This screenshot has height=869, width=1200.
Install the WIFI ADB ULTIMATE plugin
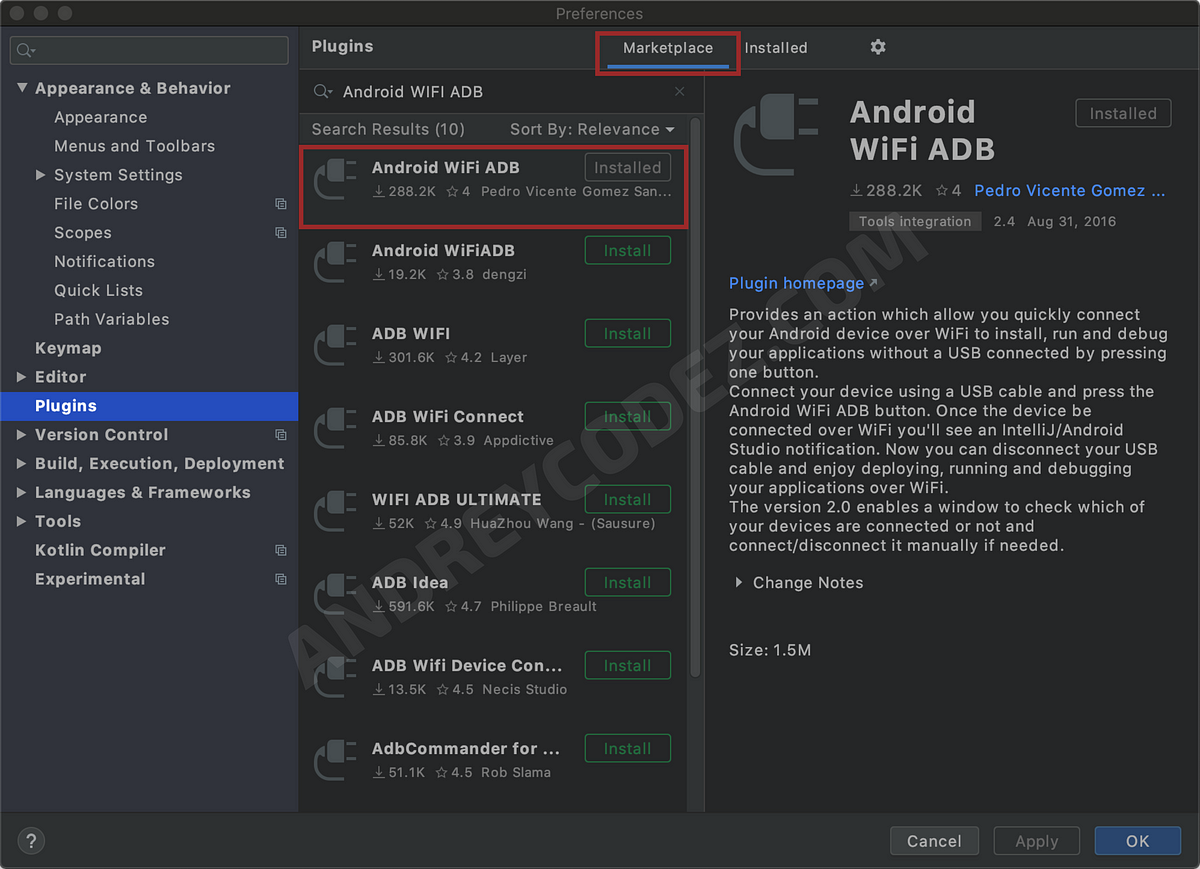tap(627, 500)
